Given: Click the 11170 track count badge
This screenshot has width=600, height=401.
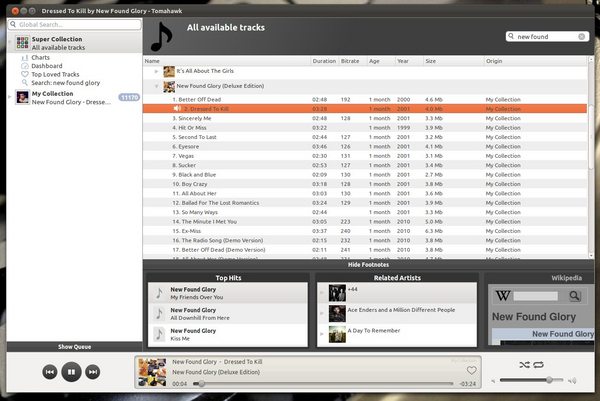Looking at the screenshot, I should click(129, 97).
